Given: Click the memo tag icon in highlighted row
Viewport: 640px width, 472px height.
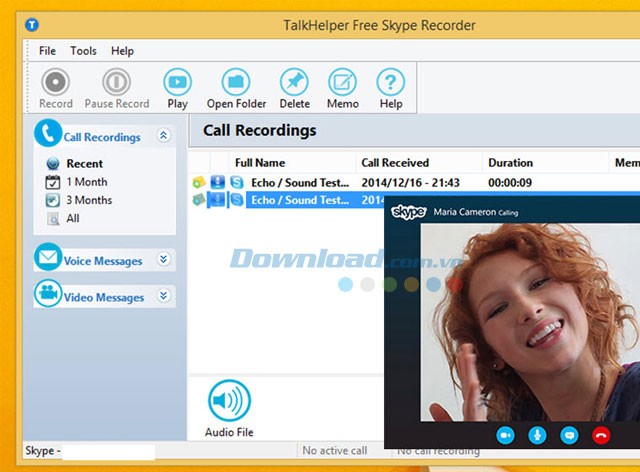Looking at the screenshot, I should [x=199, y=200].
